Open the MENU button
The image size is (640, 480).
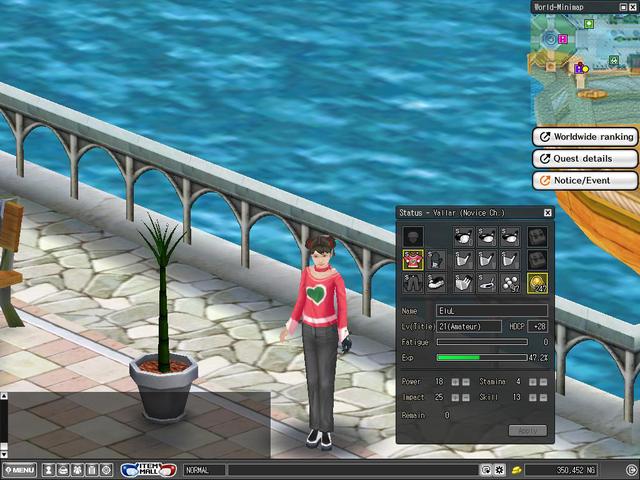[20, 470]
